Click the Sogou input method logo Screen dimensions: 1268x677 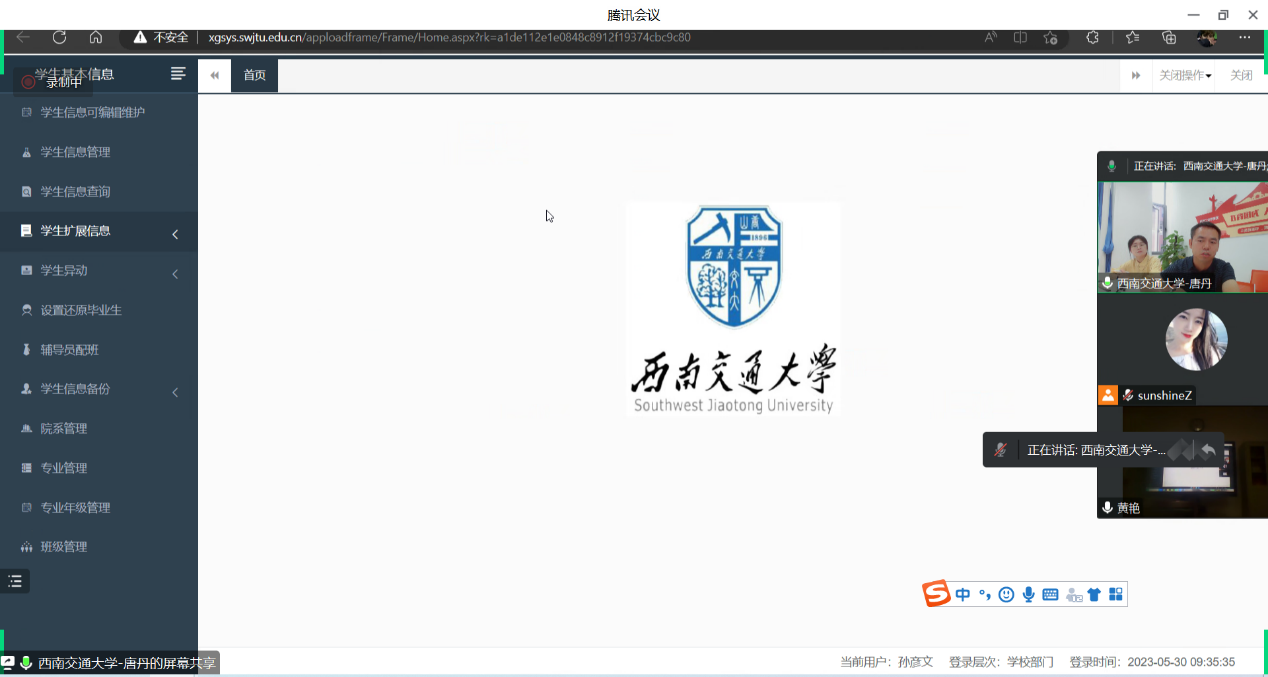[x=937, y=594]
